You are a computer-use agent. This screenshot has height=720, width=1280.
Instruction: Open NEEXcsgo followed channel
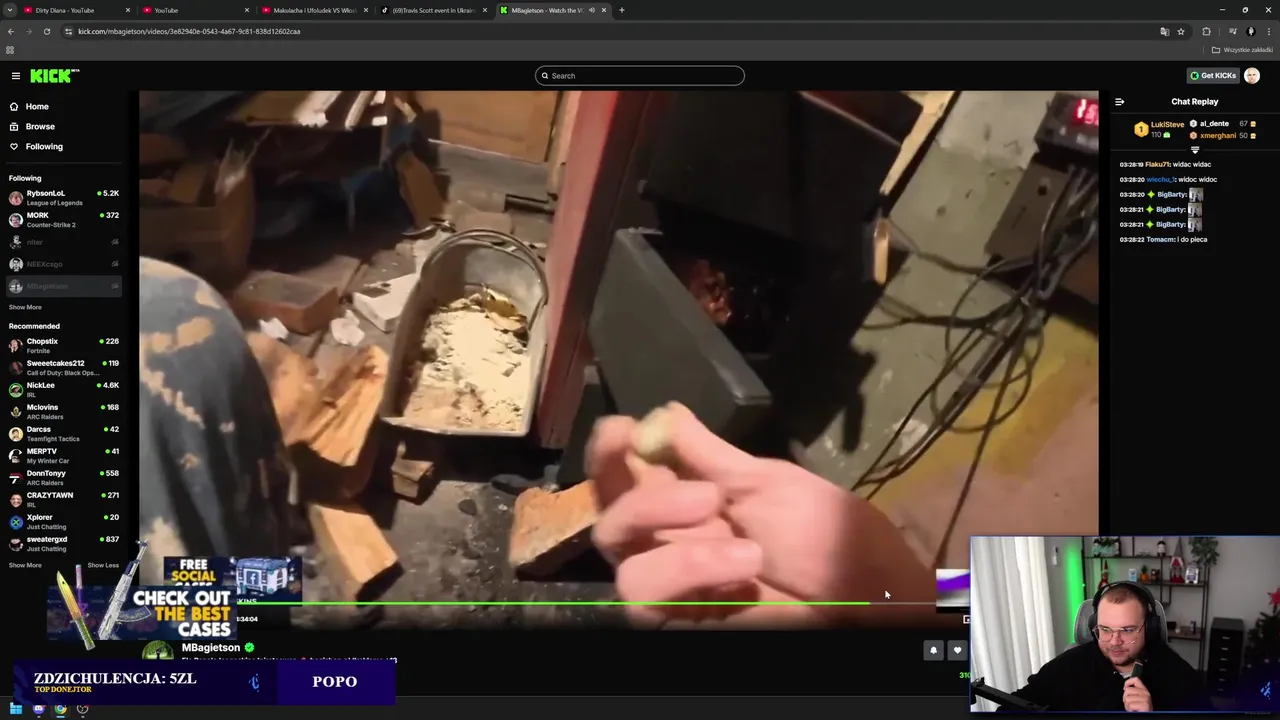point(64,264)
